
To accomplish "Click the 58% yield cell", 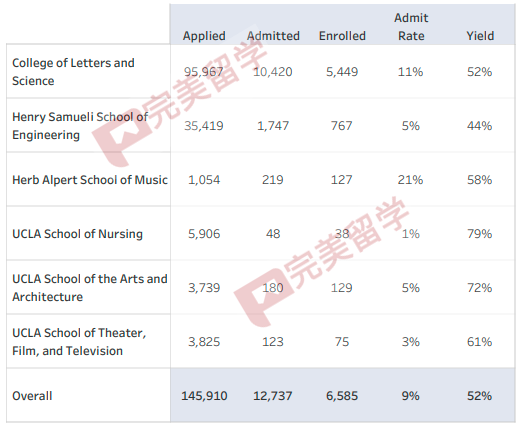I will click(479, 180).
